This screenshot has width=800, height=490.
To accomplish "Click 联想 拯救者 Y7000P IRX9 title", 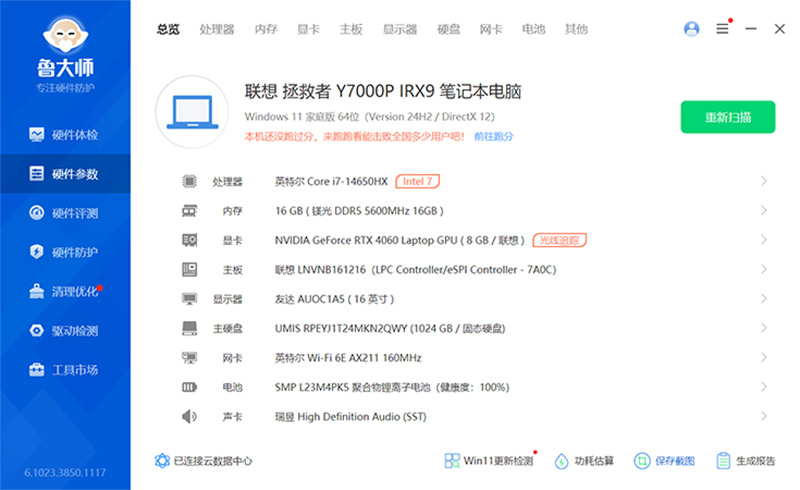I will pyautogui.click(x=383, y=91).
